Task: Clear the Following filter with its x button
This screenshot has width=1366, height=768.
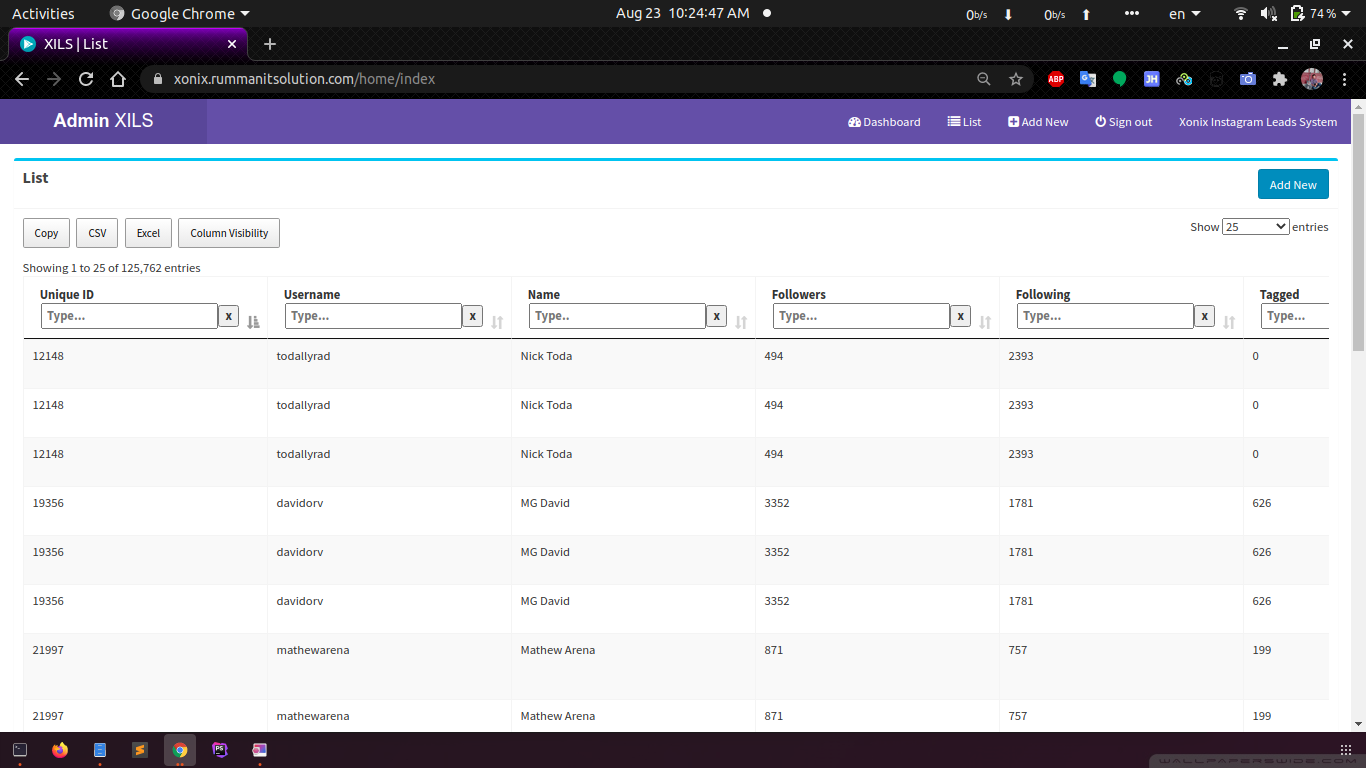Action: [1204, 316]
